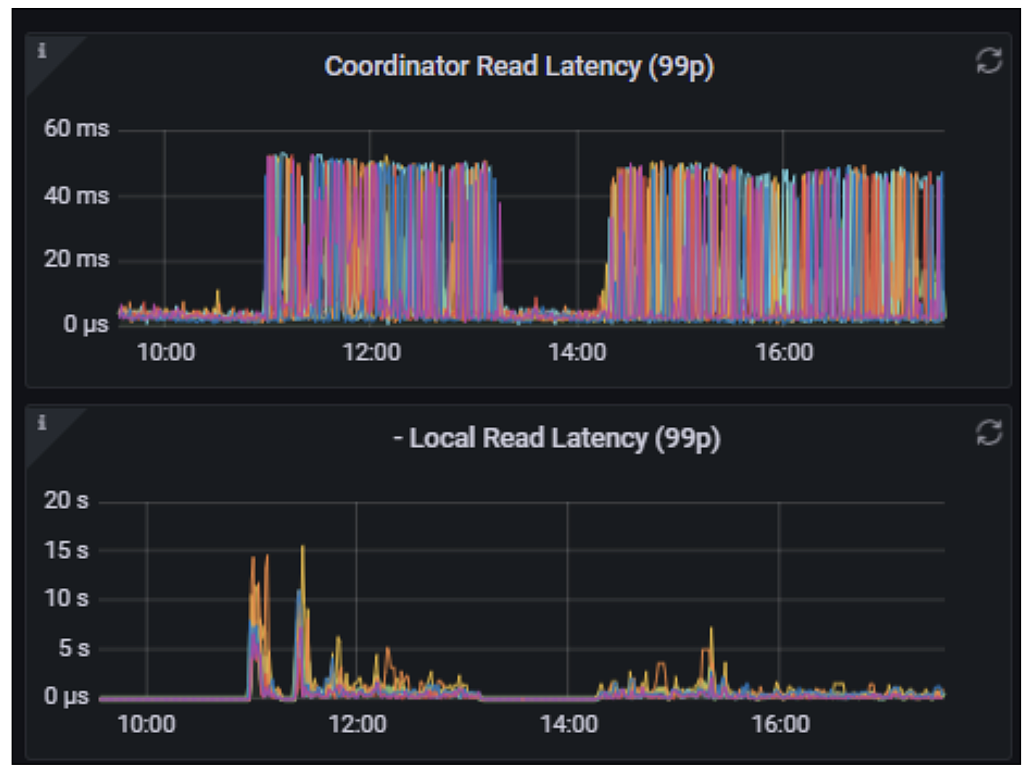The width and height of the screenshot is (1024, 770).
Task: Click the tallest yellow spike in Local Read graph
Action: click(302, 548)
